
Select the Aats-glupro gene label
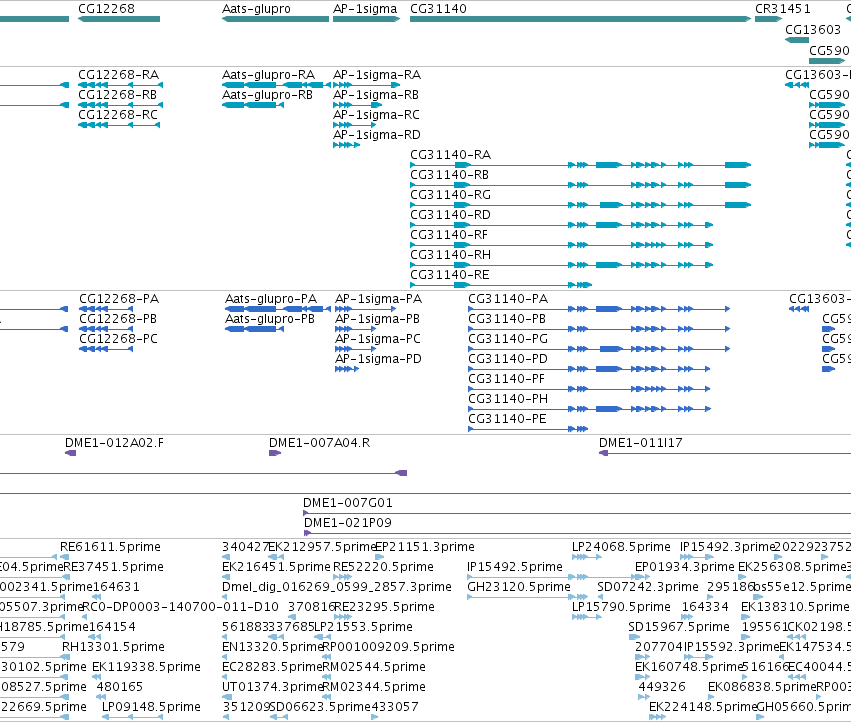click(x=256, y=9)
